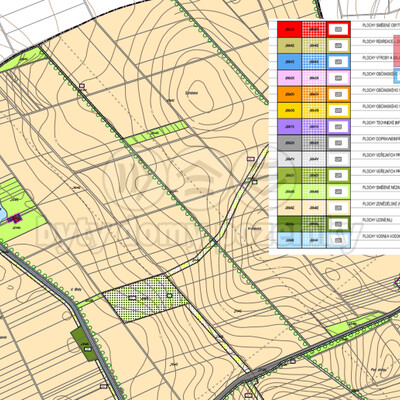400x400 pixels.
Task: Click the light green strip parcel in map center
Action: point(156,133)
